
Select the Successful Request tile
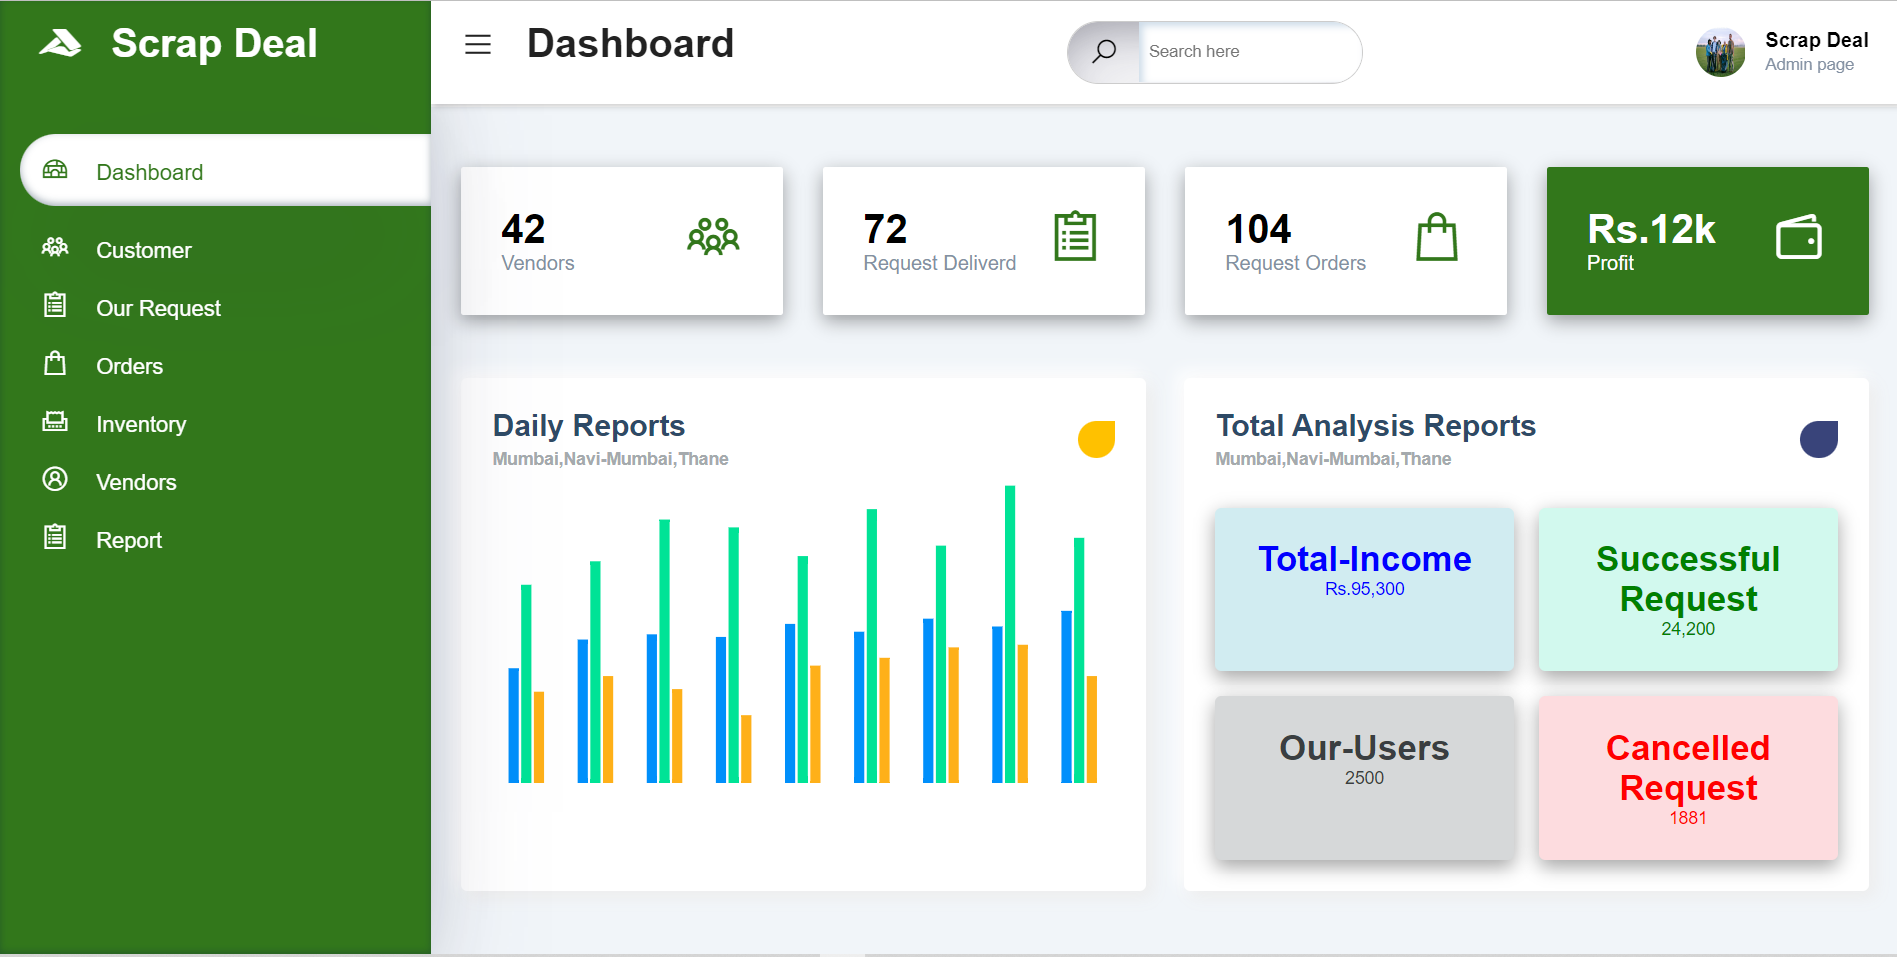click(1688, 589)
